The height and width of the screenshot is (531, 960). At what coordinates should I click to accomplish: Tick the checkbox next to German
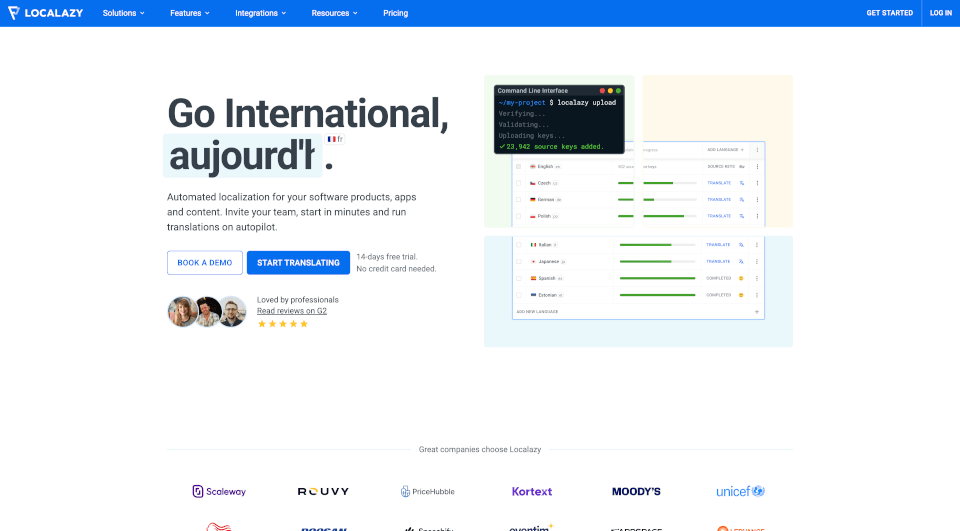coord(518,199)
